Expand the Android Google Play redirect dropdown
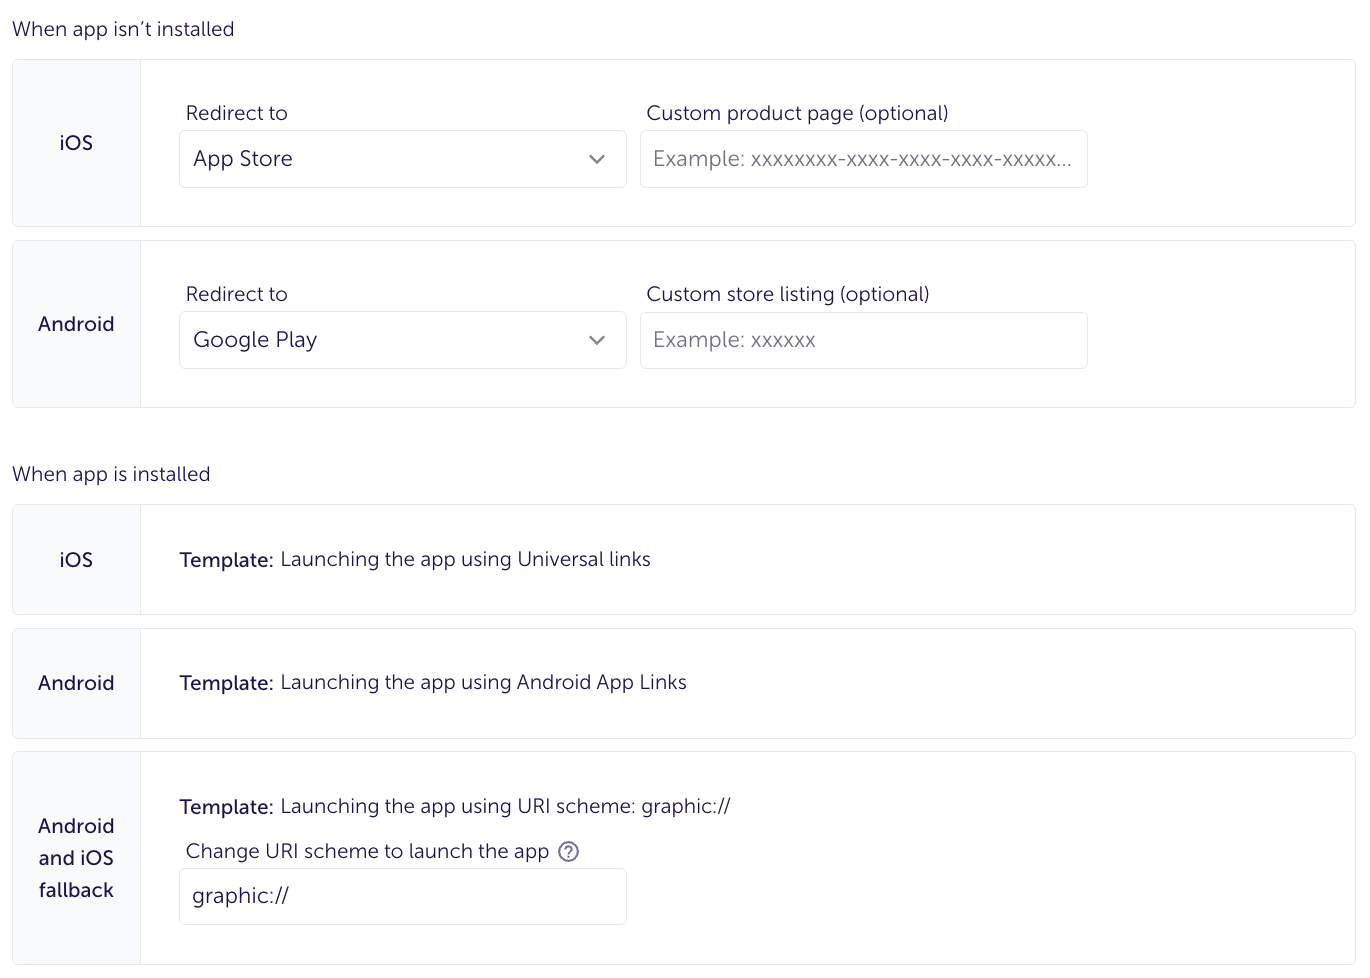The image size is (1370, 978). pyautogui.click(x=402, y=340)
